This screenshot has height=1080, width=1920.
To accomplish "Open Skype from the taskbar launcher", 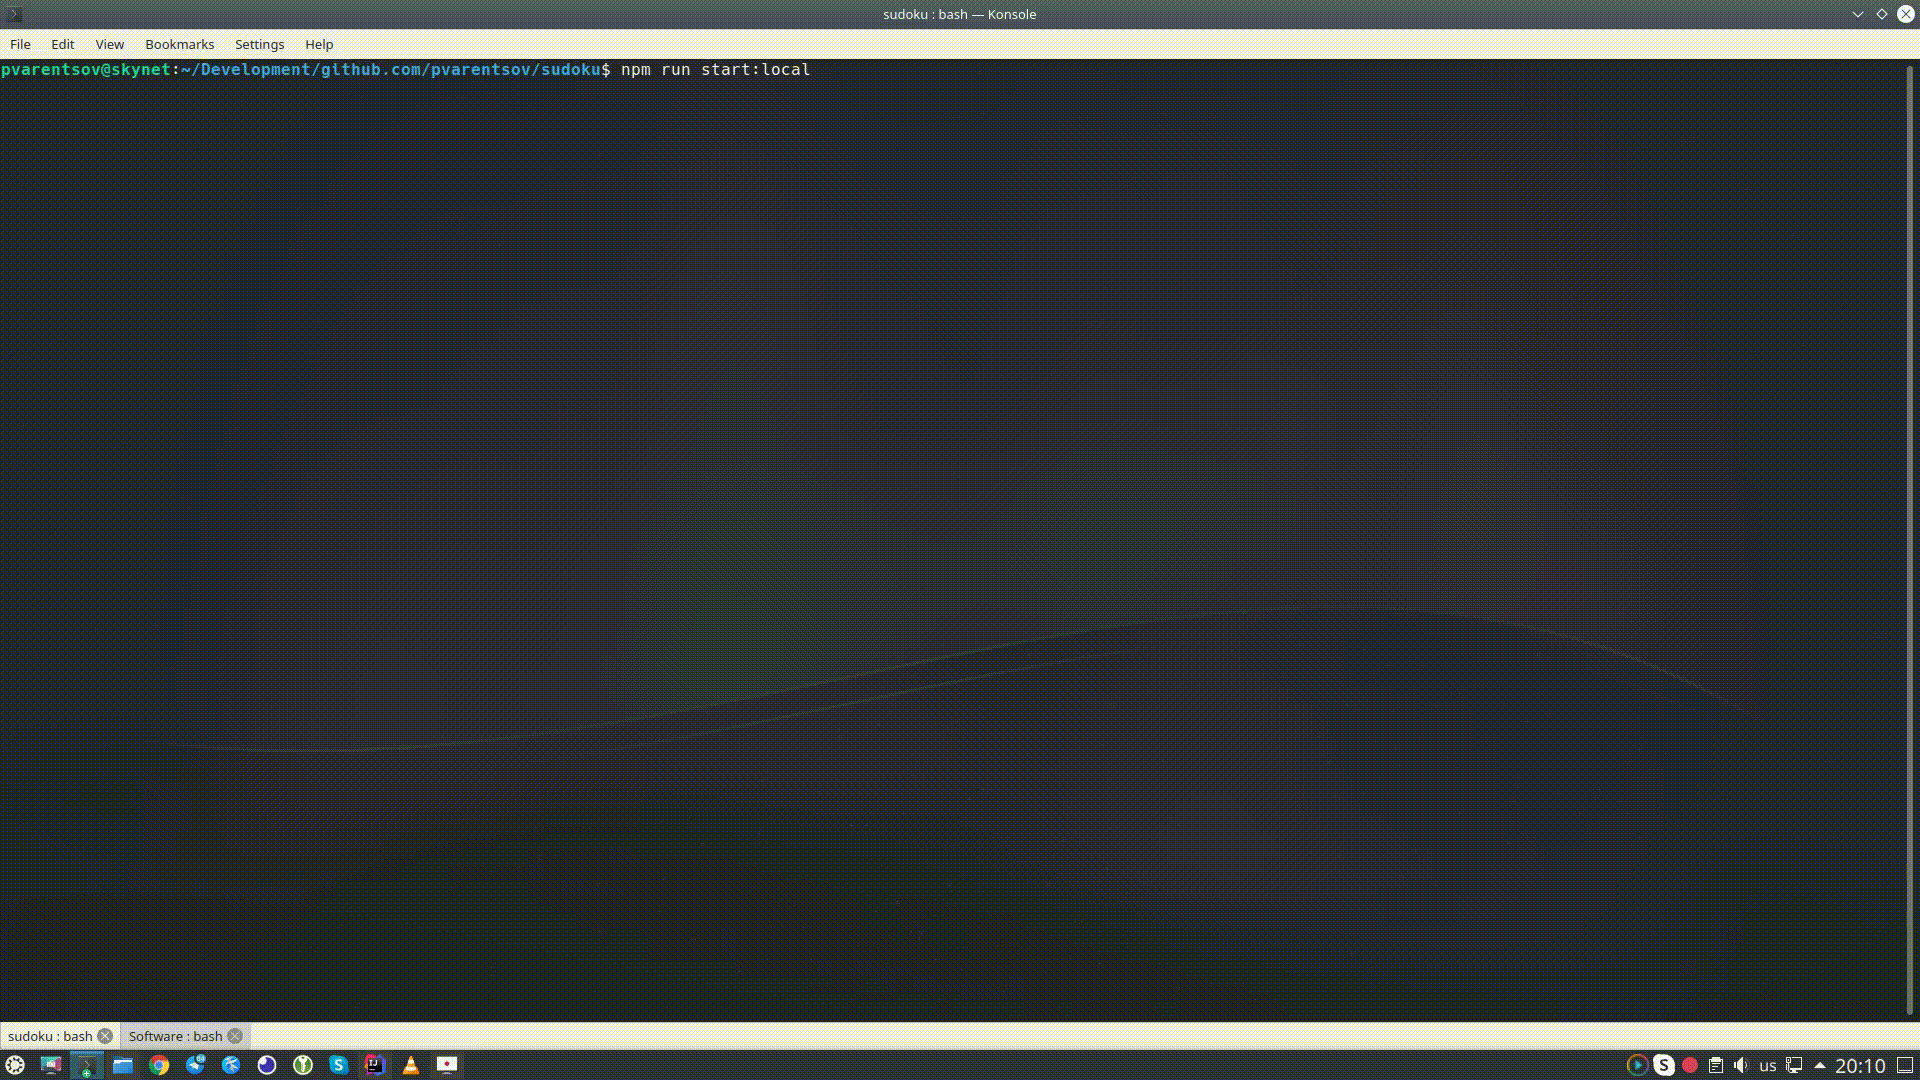I will pos(339,1065).
